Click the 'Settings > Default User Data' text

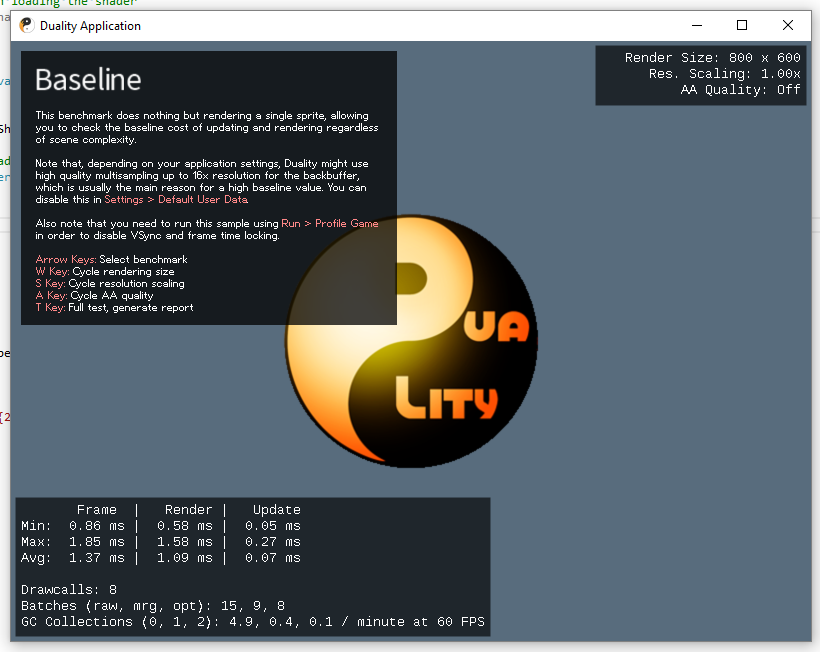pyautogui.click(x=176, y=199)
